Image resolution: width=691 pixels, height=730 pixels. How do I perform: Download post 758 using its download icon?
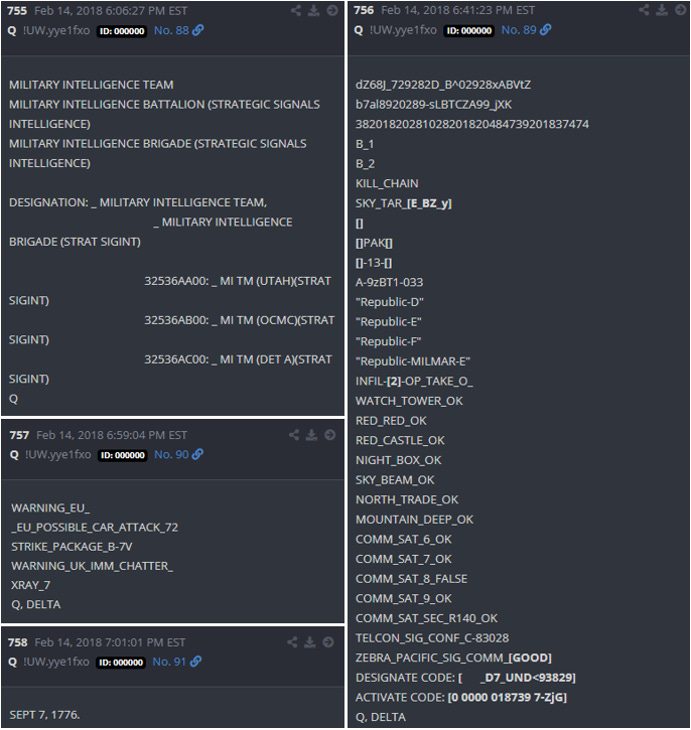[x=310, y=642]
